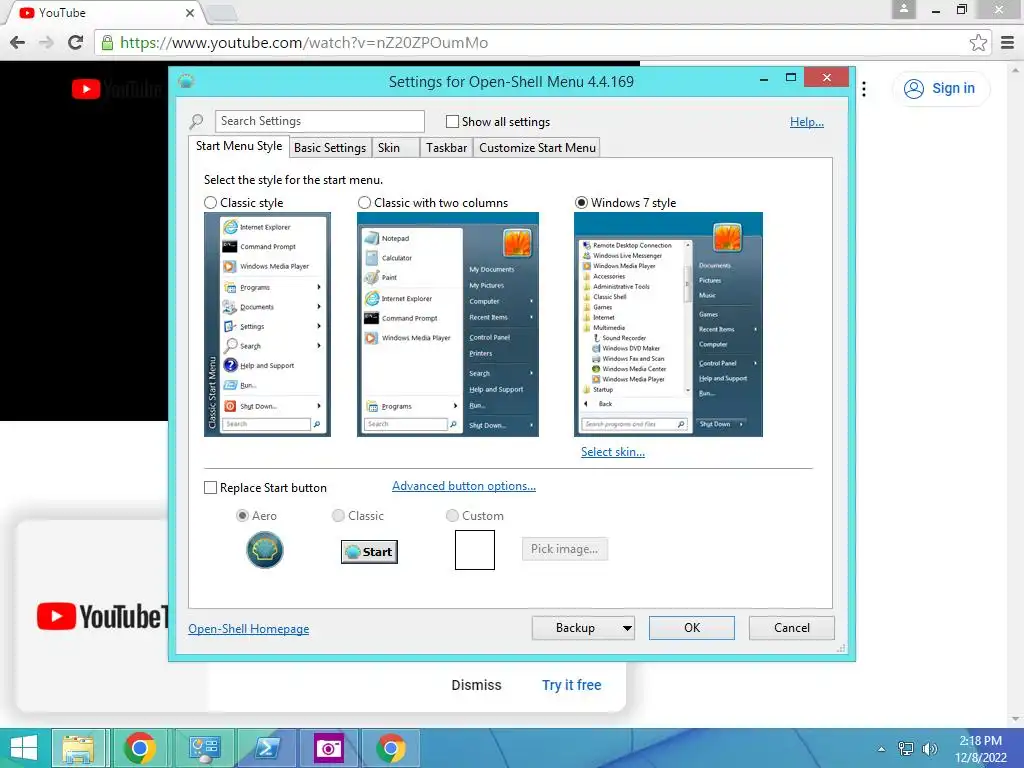Click the browser forward arrow
The width and height of the screenshot is (1024, 768).
(x=46, y=42)
